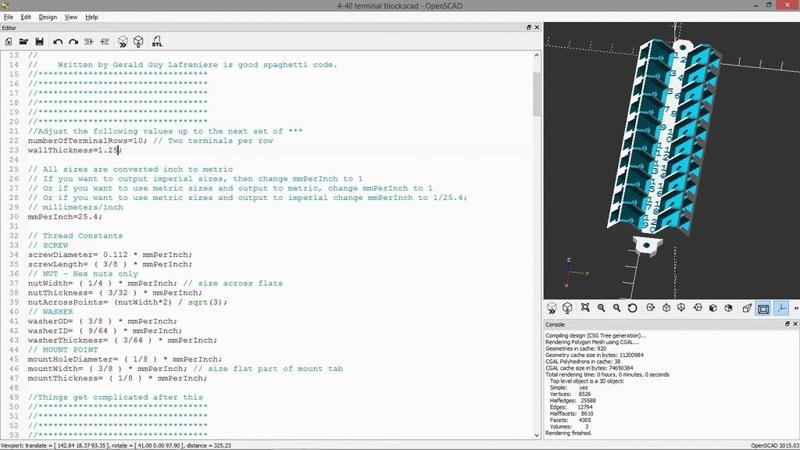Click Render icon in the viewer toolbar
The width and height of the screenshot is (800, 450).
(567, 308)
